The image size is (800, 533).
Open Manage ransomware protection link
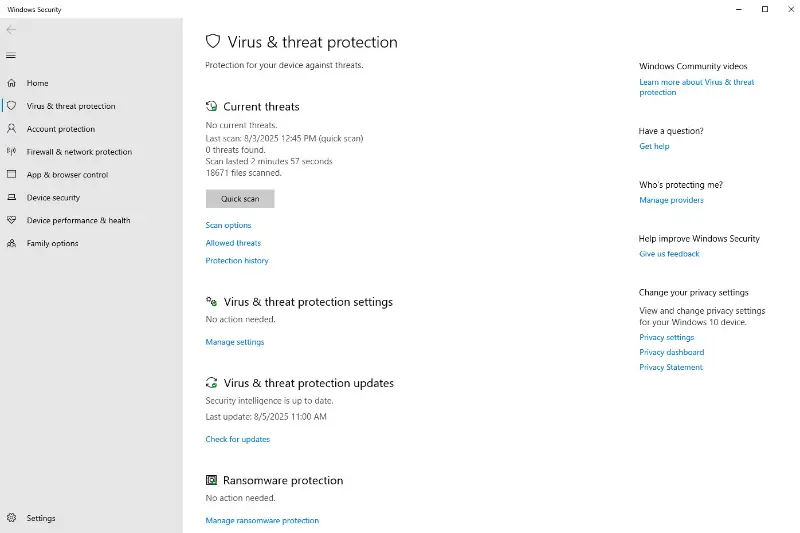(x=262, y=521)
